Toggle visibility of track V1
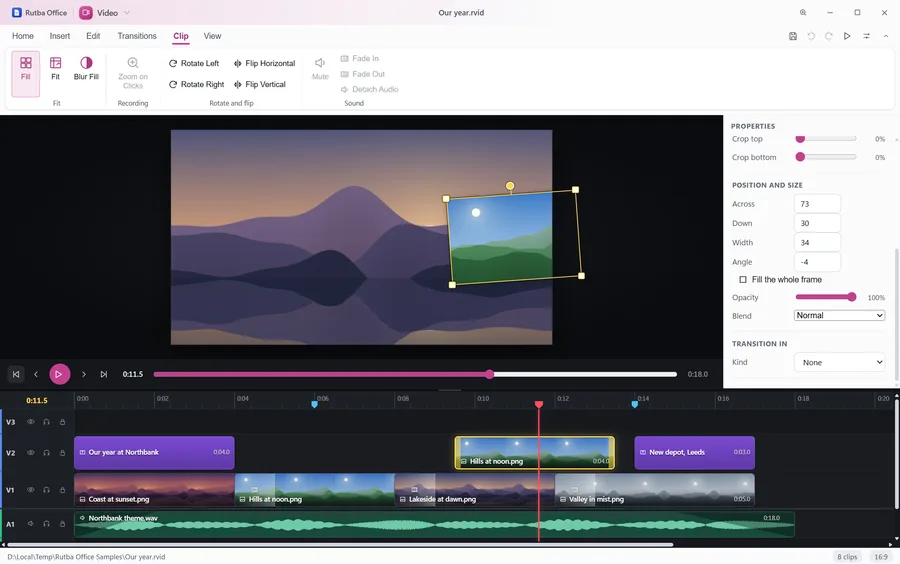The image size is (900, 564). point(30,490)
